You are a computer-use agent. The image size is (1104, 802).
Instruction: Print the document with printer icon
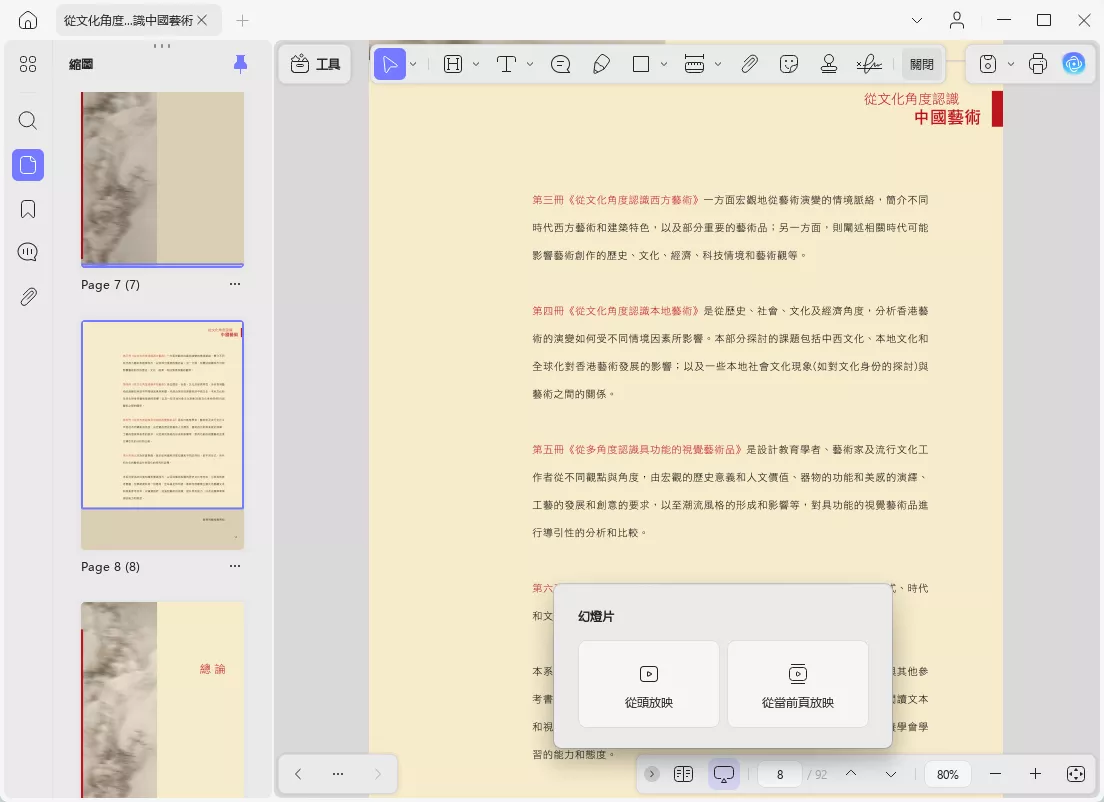tap(1038, 65)
